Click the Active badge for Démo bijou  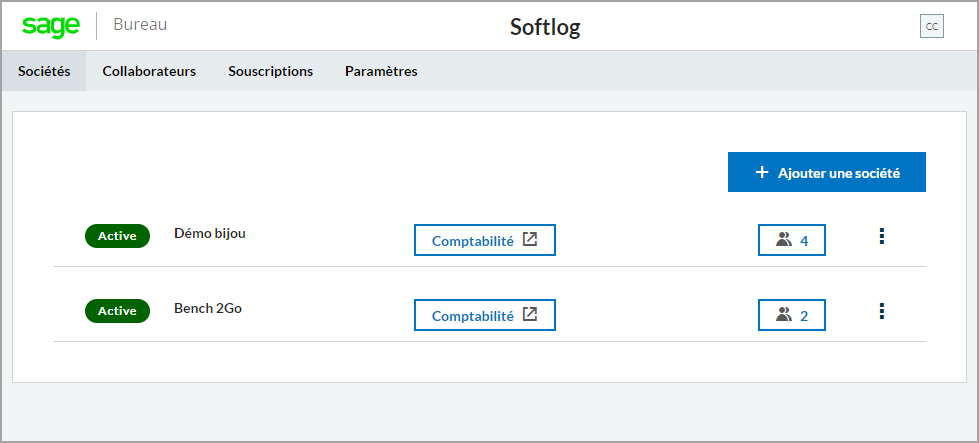(x=117, y=236)
